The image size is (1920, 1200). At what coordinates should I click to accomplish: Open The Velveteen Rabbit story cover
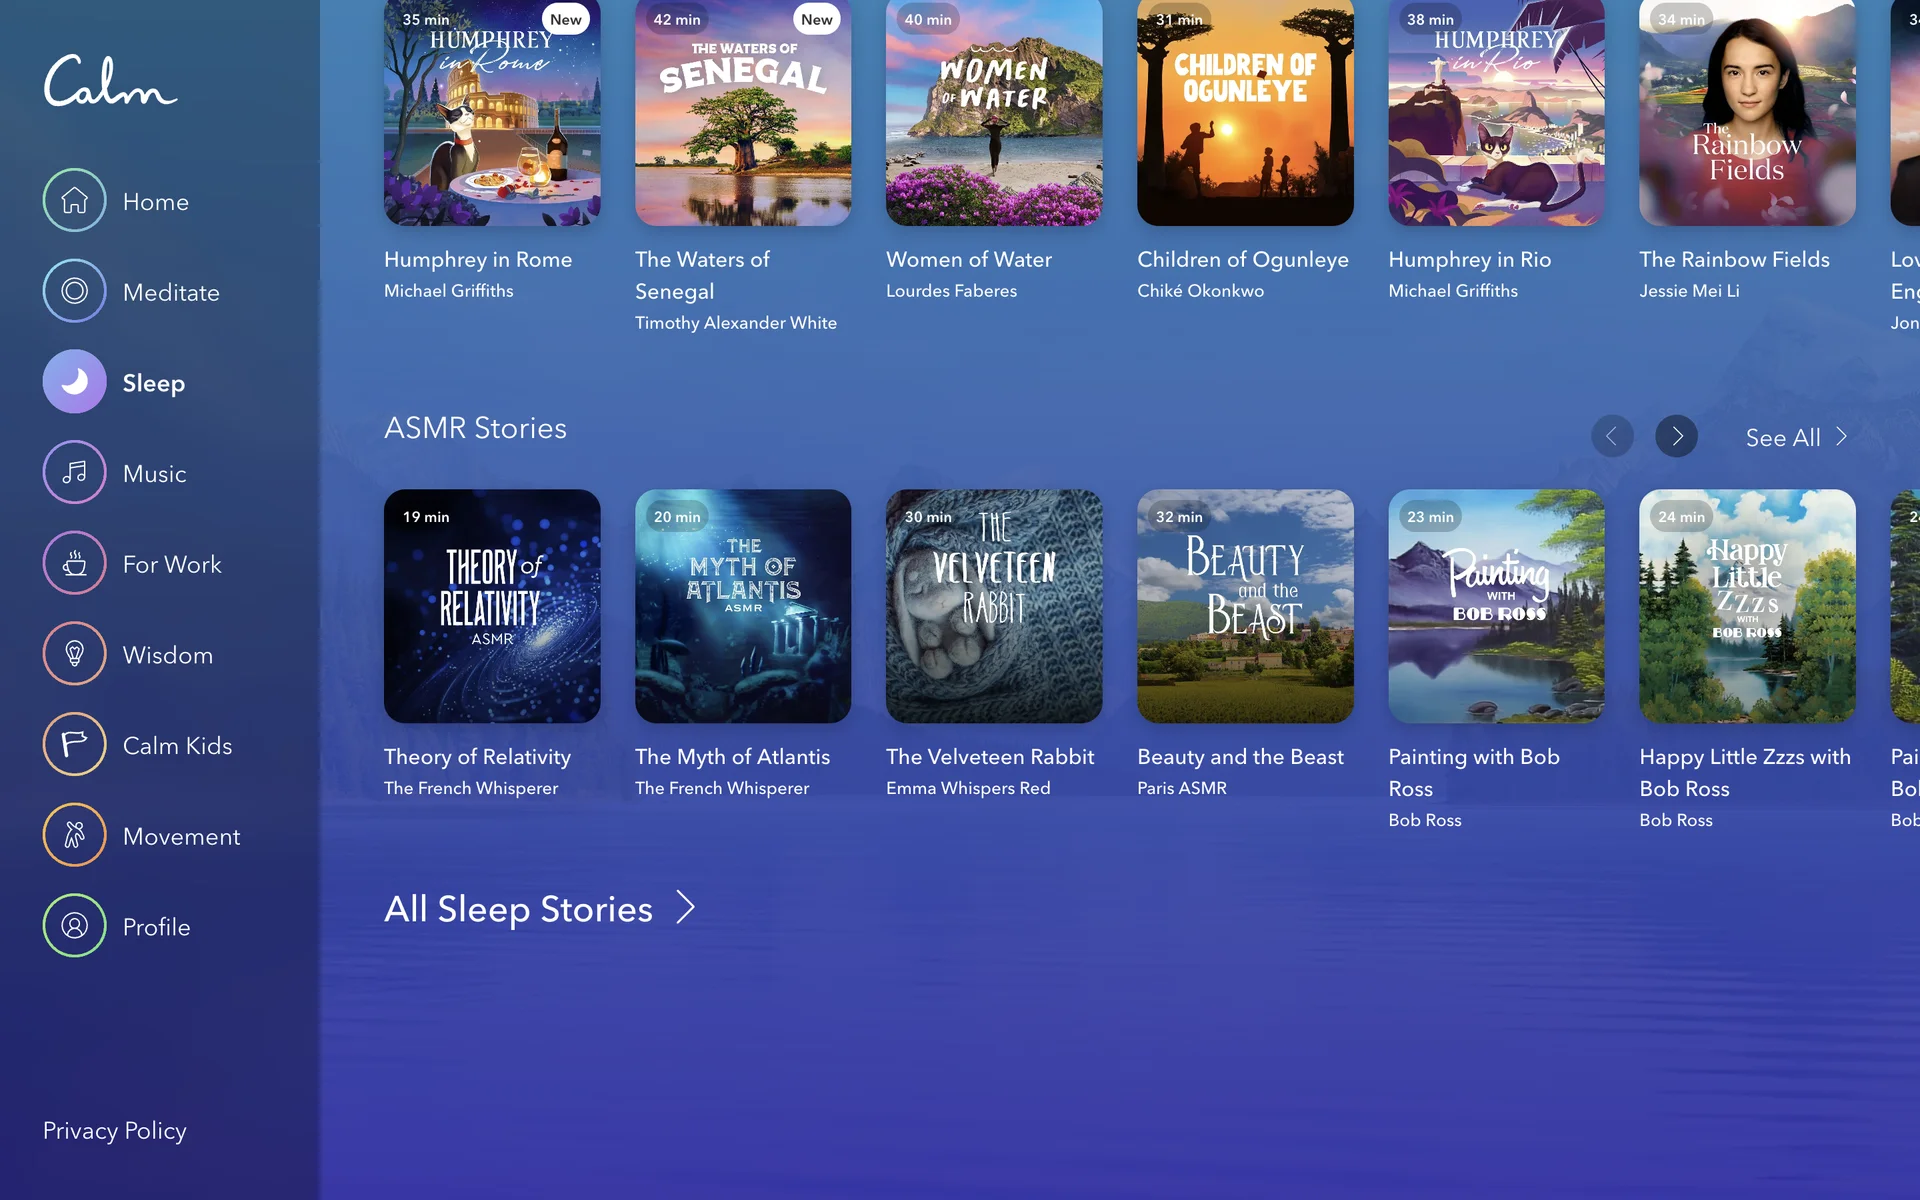click(994, 606)
